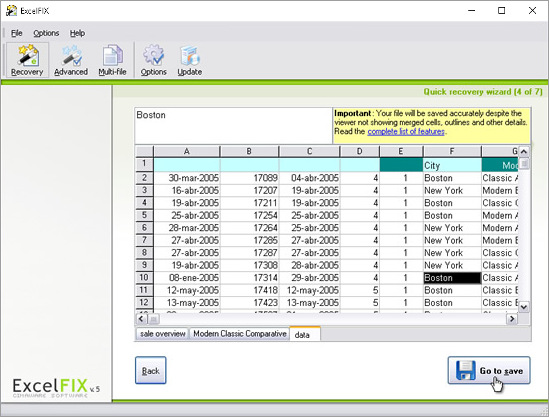Click cell 28-mar-2005 in row 6
Screen dimensions: 549x417
pyautogui.click(x=187, y=228)
